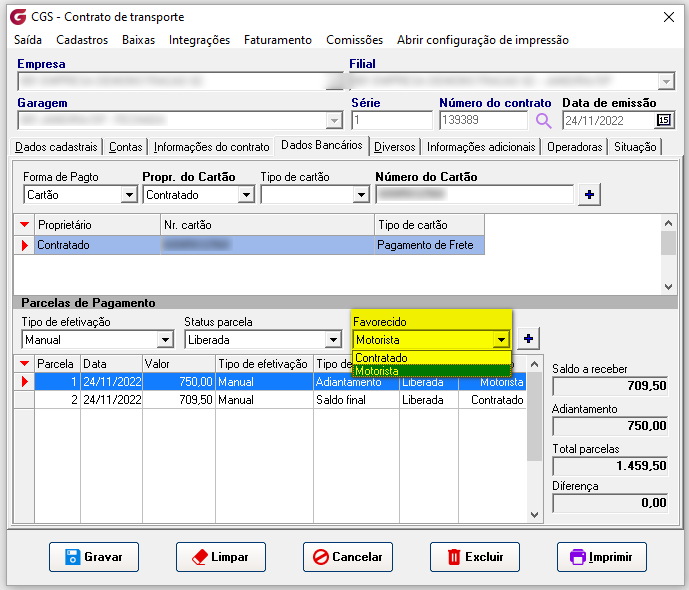The image size is (689, 590).
Task: Switch to the Dados cadastrais tab
Action: click(56, 147)
